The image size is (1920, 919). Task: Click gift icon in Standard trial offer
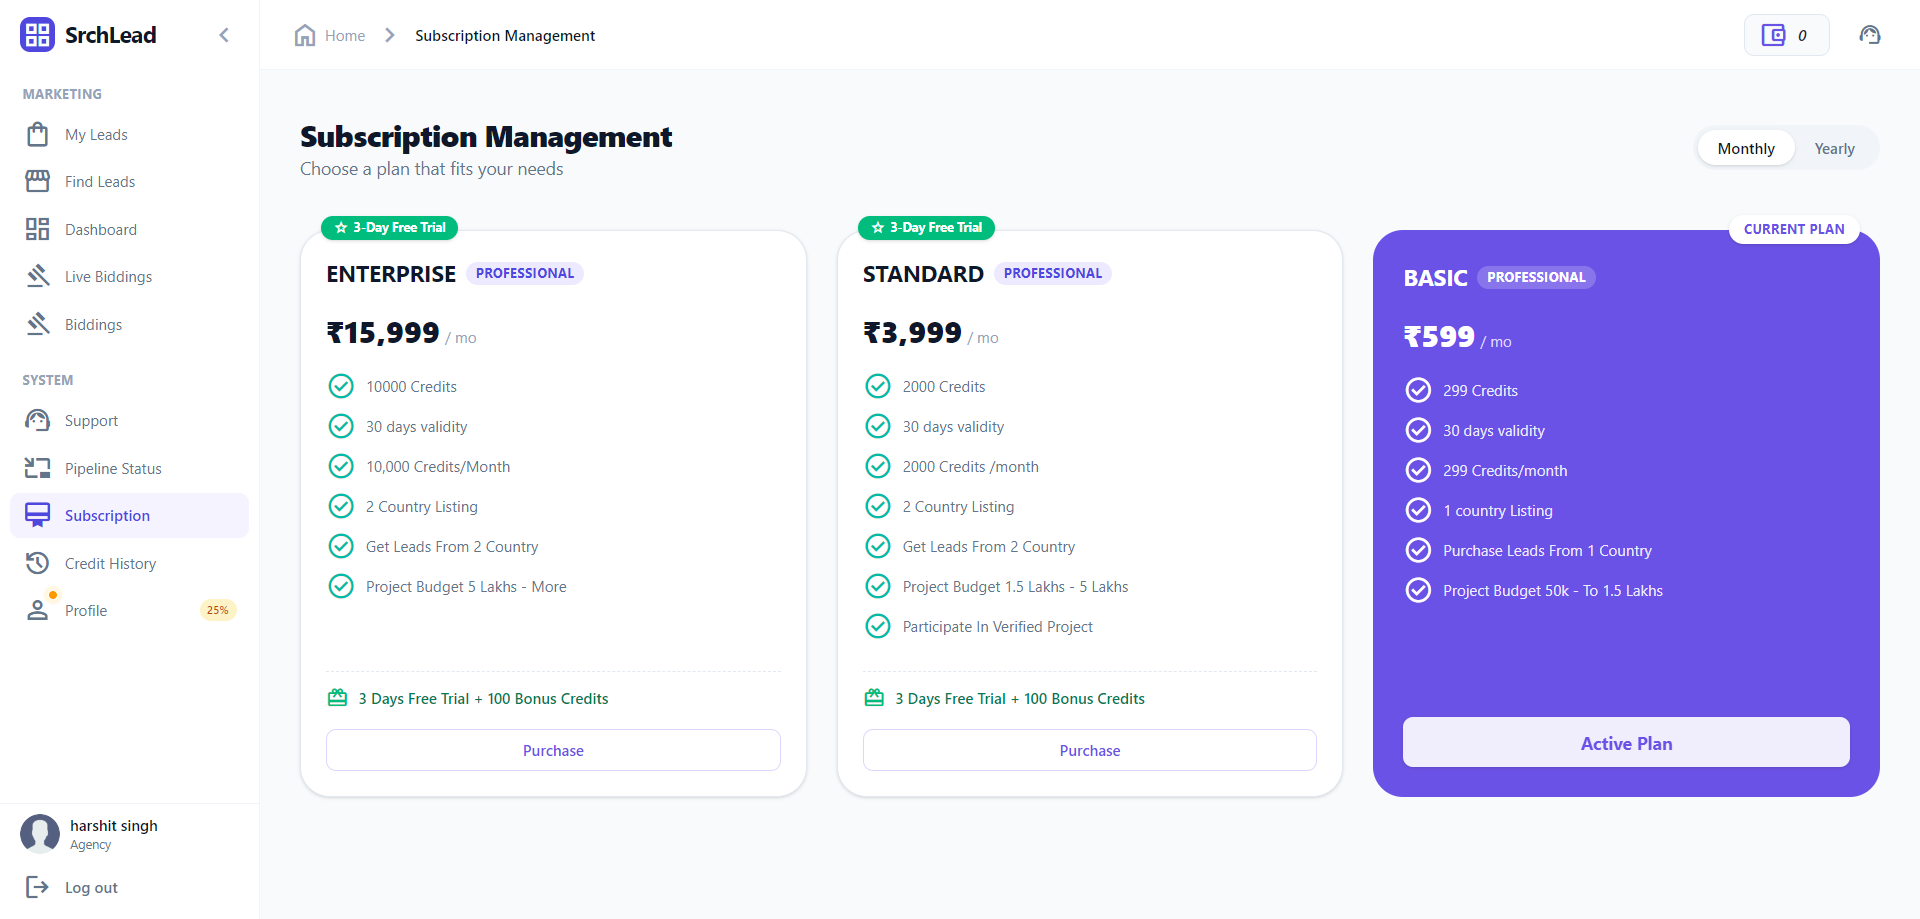tap(874, 698)
